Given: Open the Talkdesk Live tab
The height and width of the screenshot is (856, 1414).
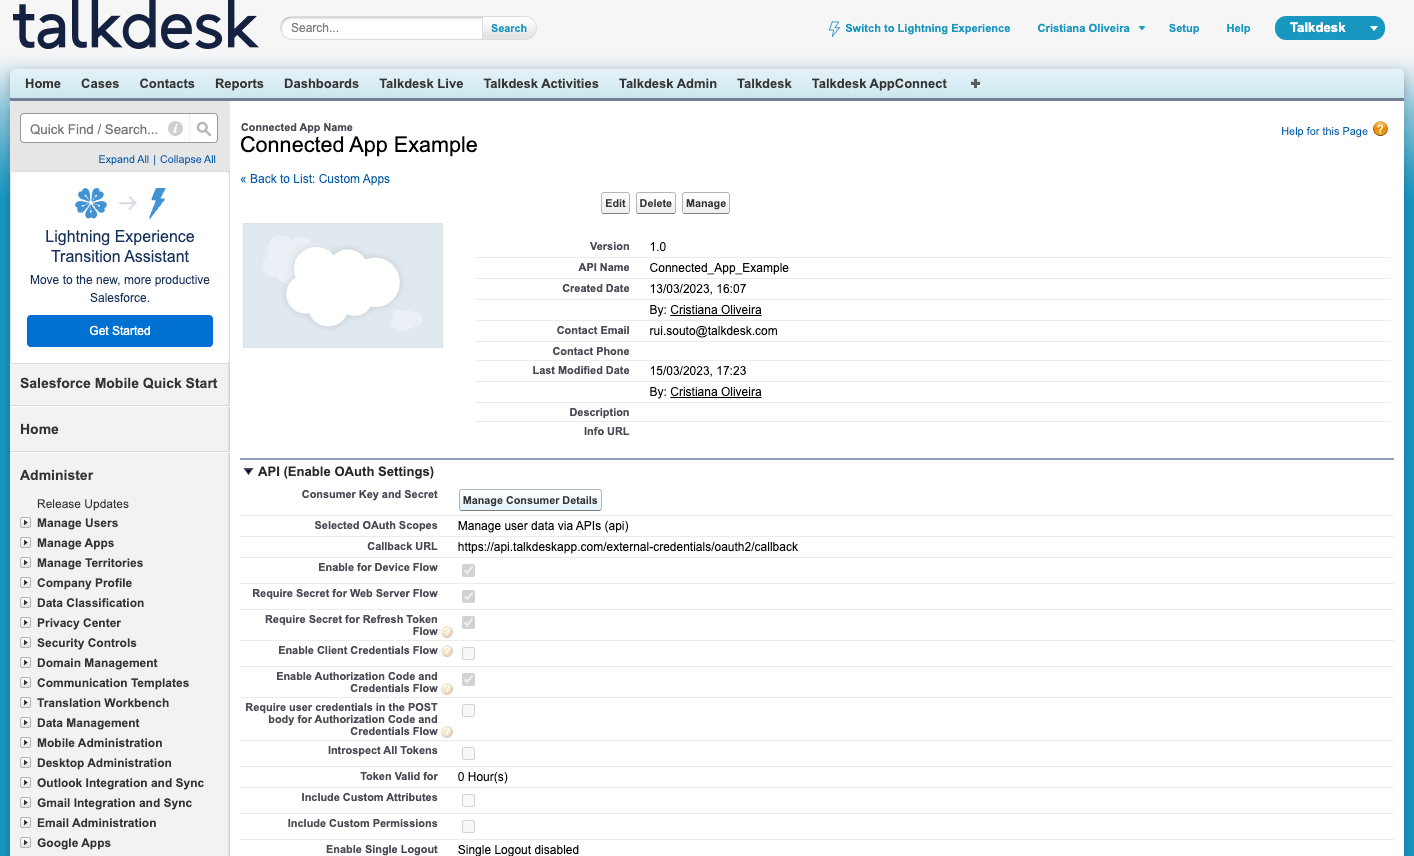Looking at the screenshot, I should click(x=421, y=83).
